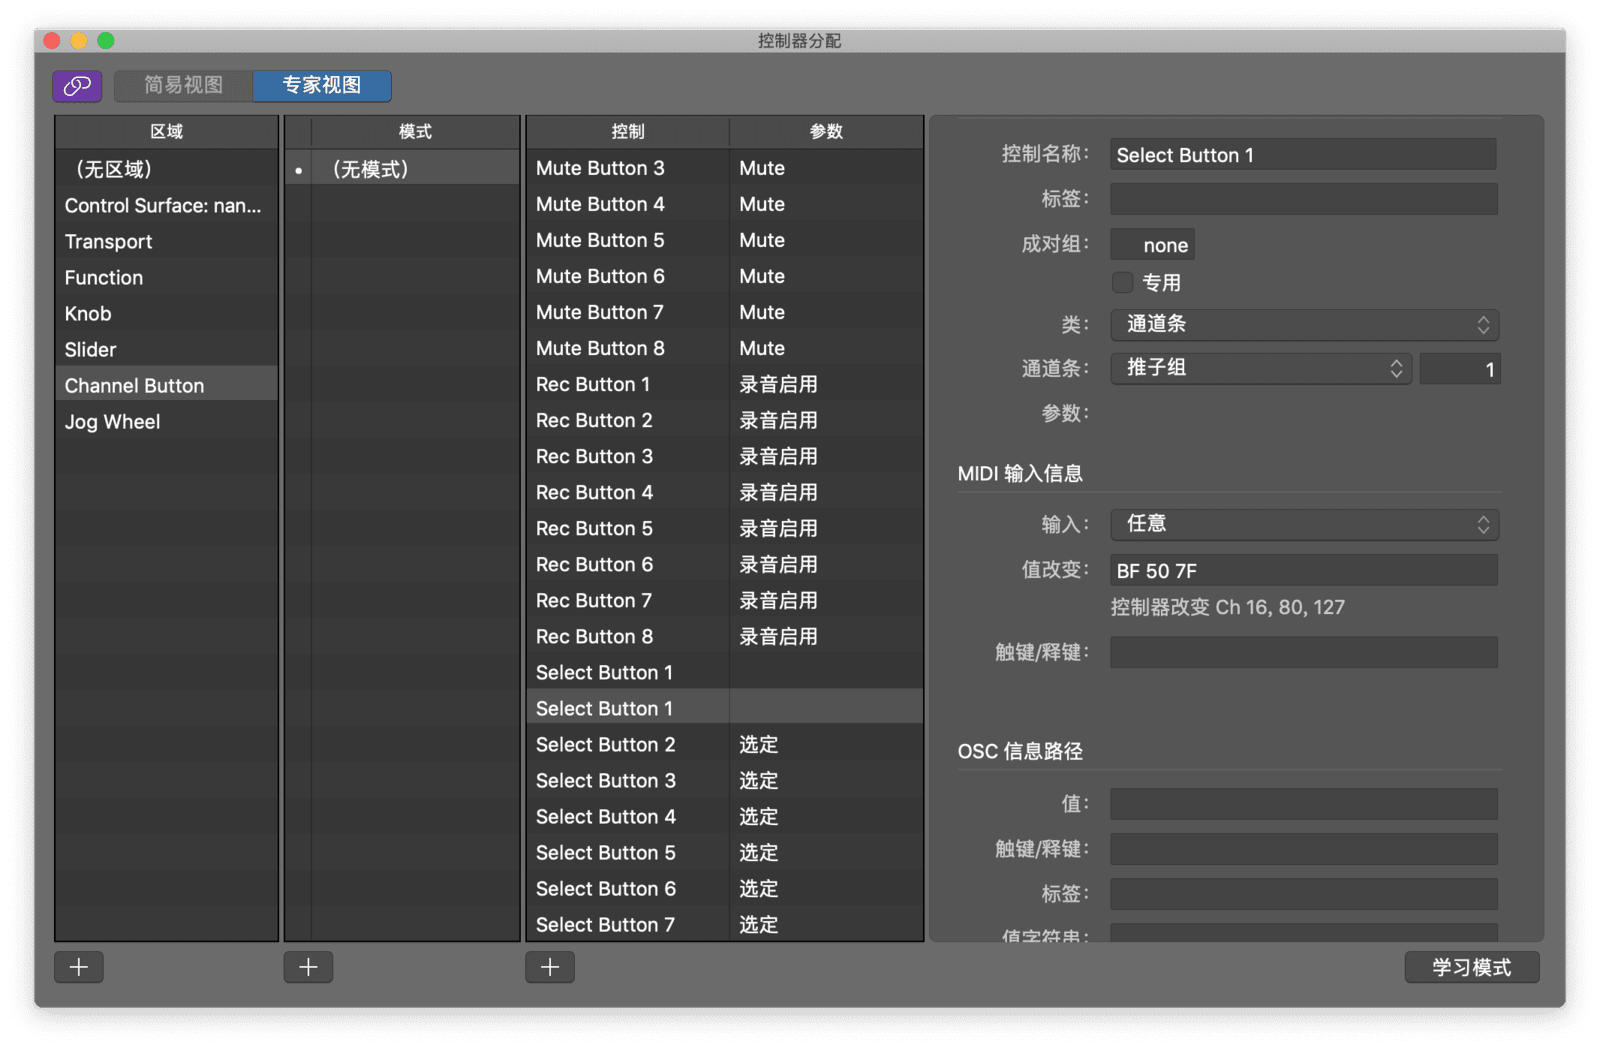1600x1048 pixels.
Task: Select the Function zone
Action: (167, 277)
